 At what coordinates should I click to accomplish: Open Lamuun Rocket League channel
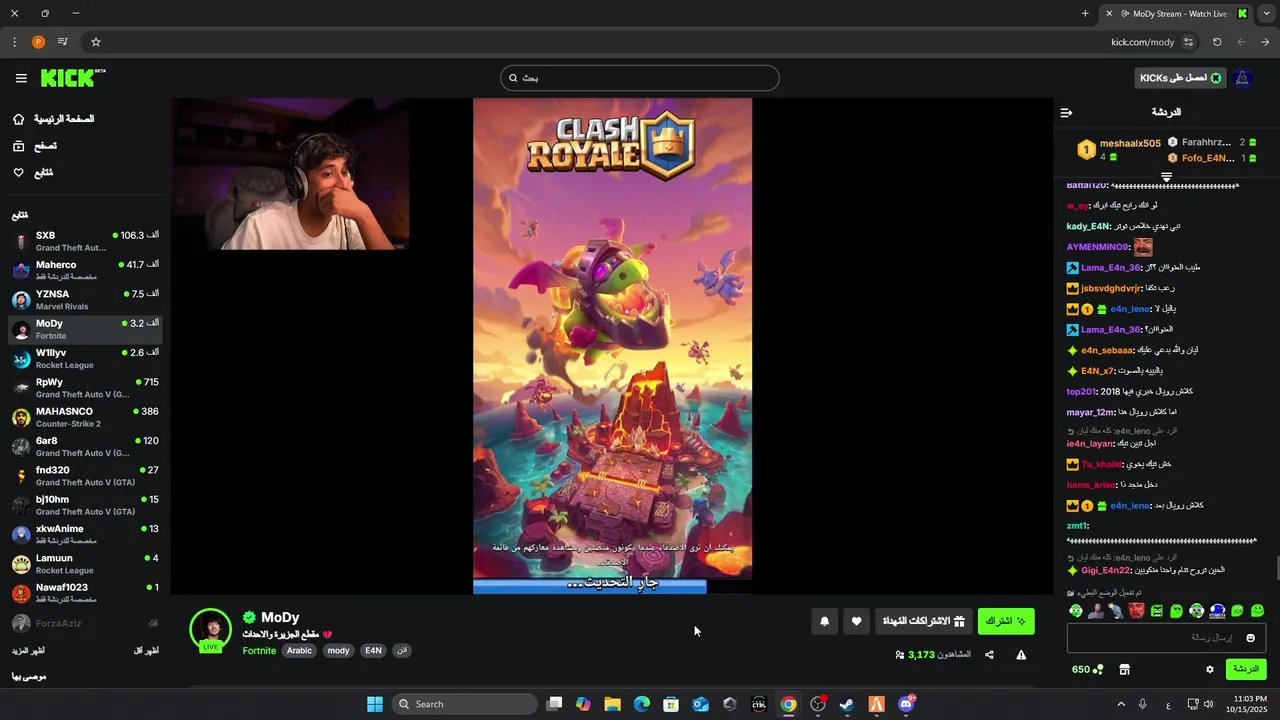[x=85, y=564]
